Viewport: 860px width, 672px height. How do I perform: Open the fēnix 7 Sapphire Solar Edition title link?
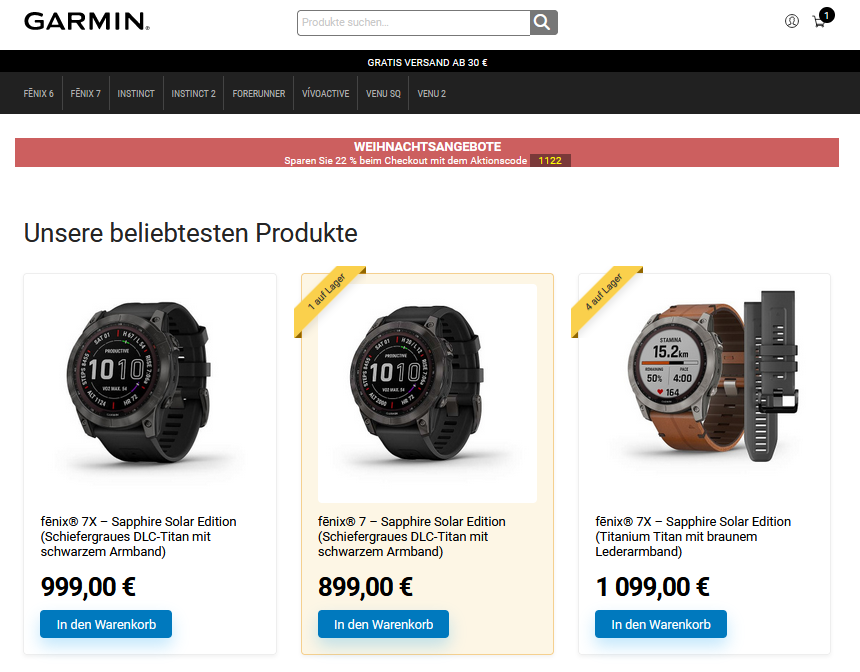[x=412, y=536]
